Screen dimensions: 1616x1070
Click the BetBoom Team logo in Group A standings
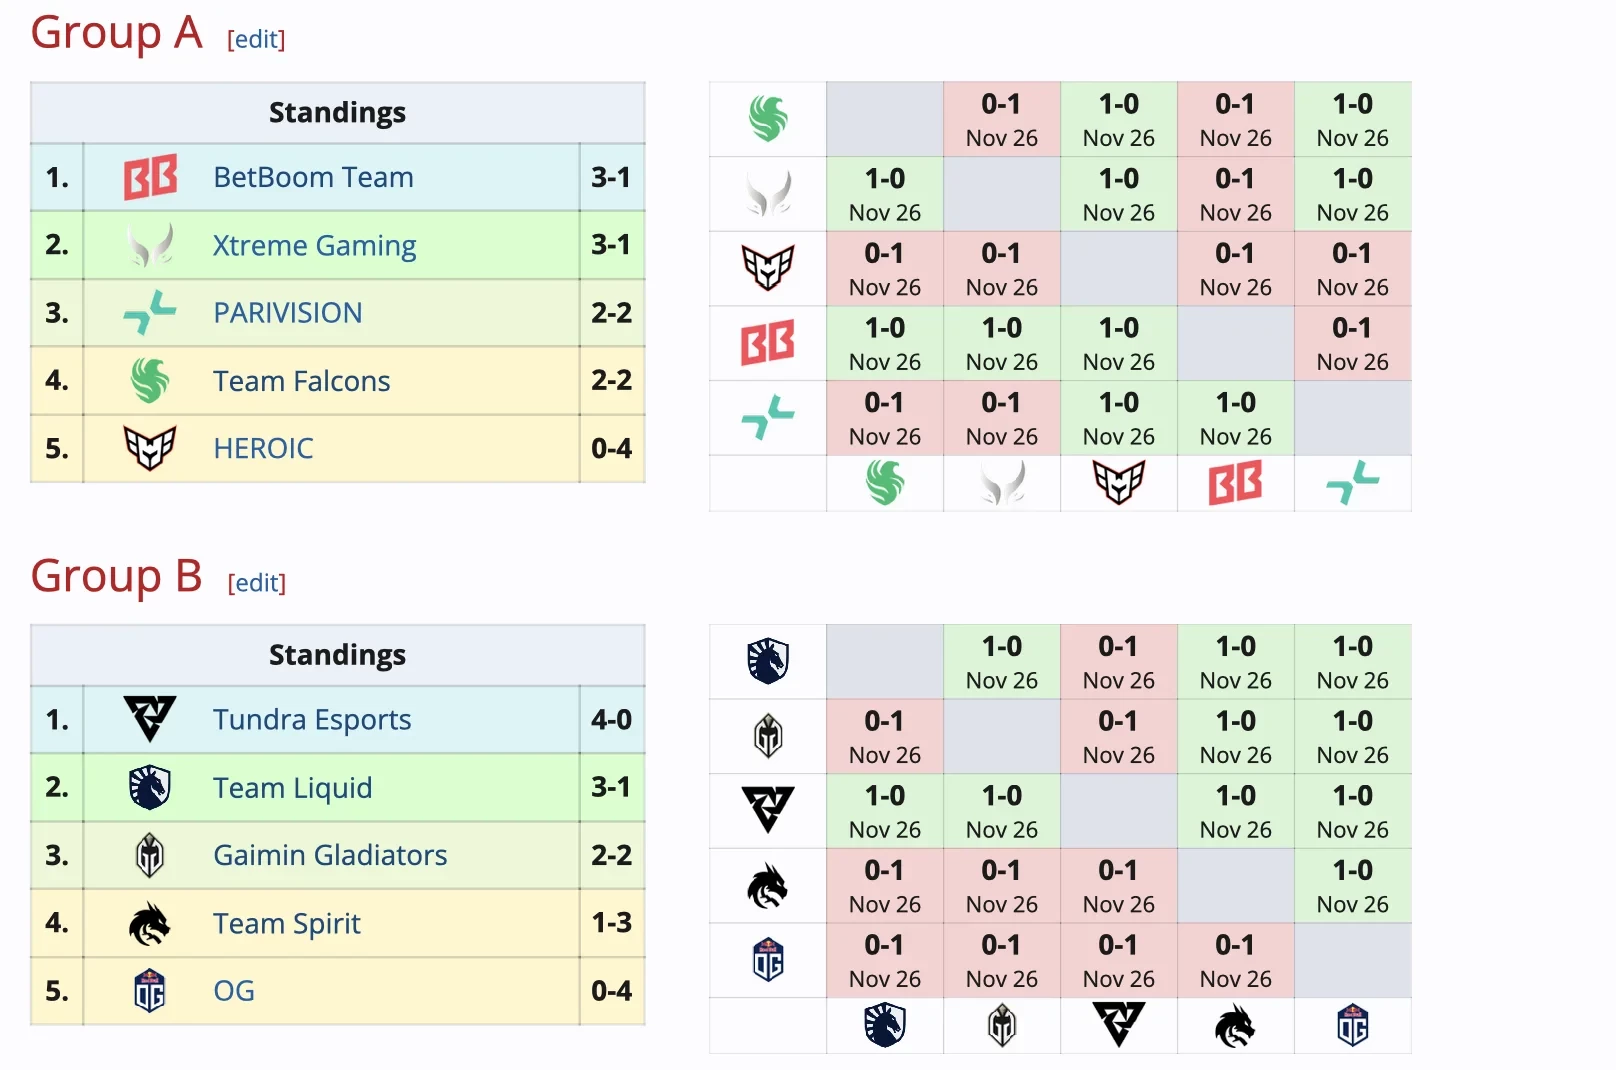point(150,177)
